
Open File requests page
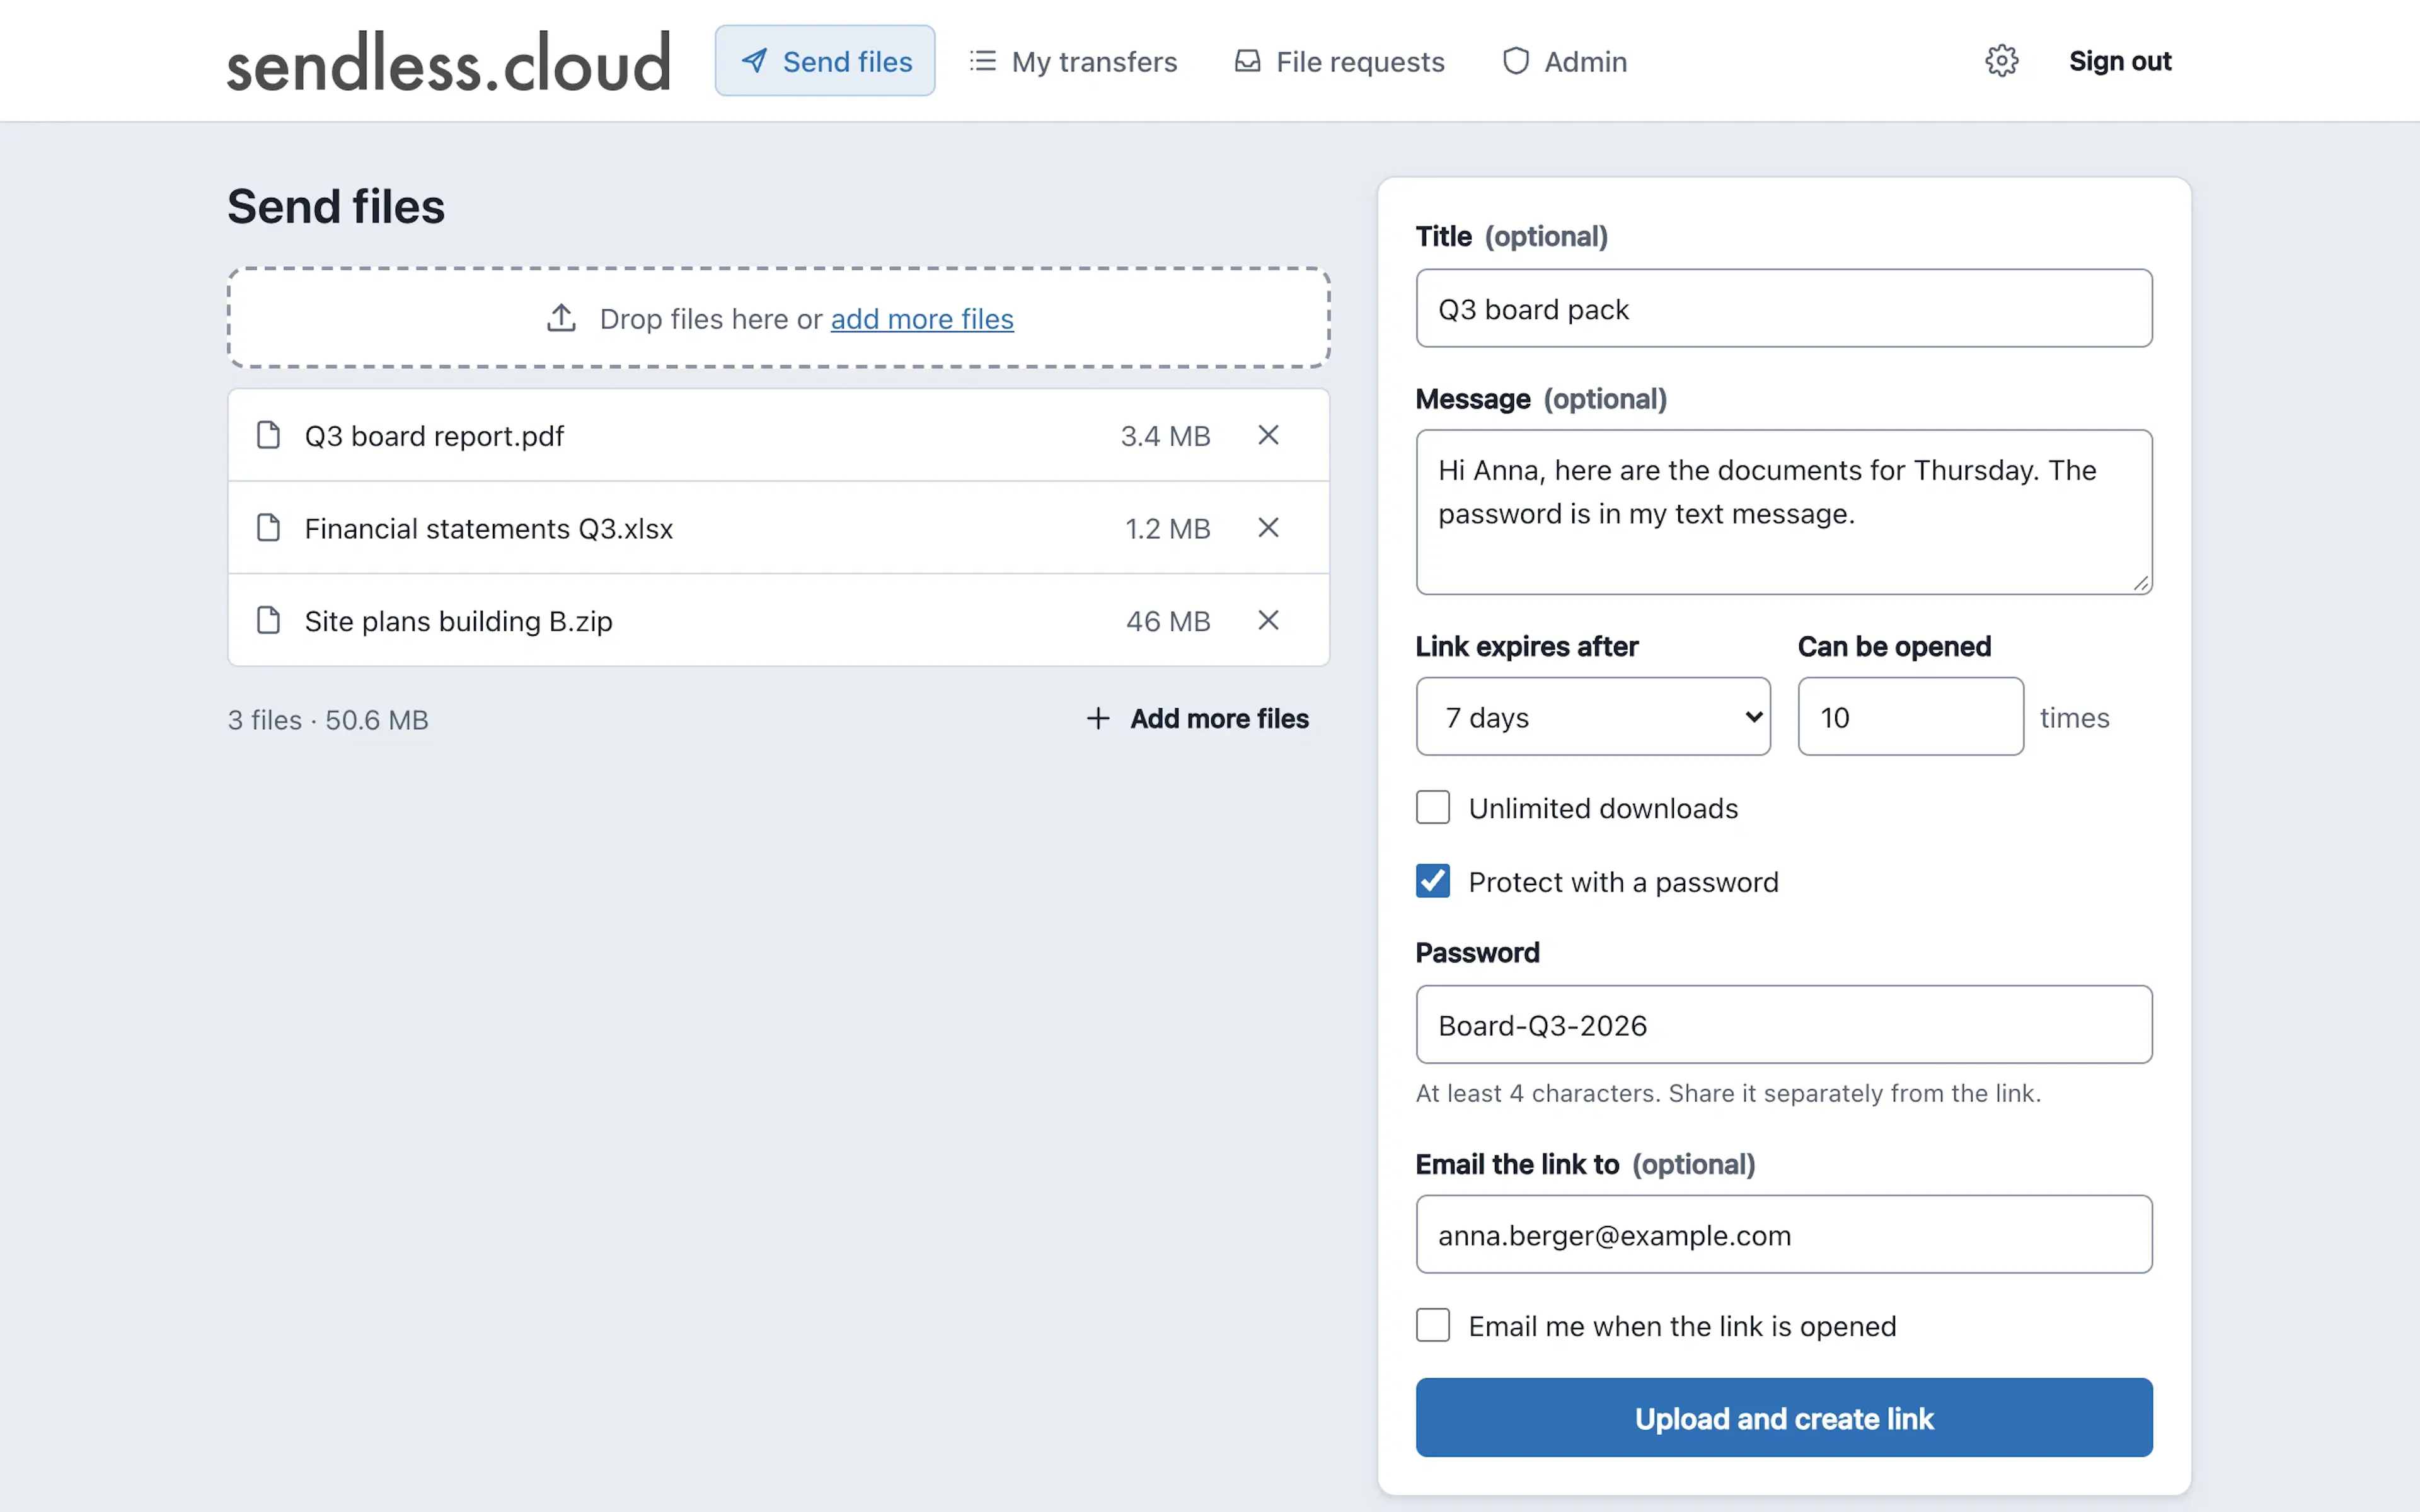point(1339,61)
